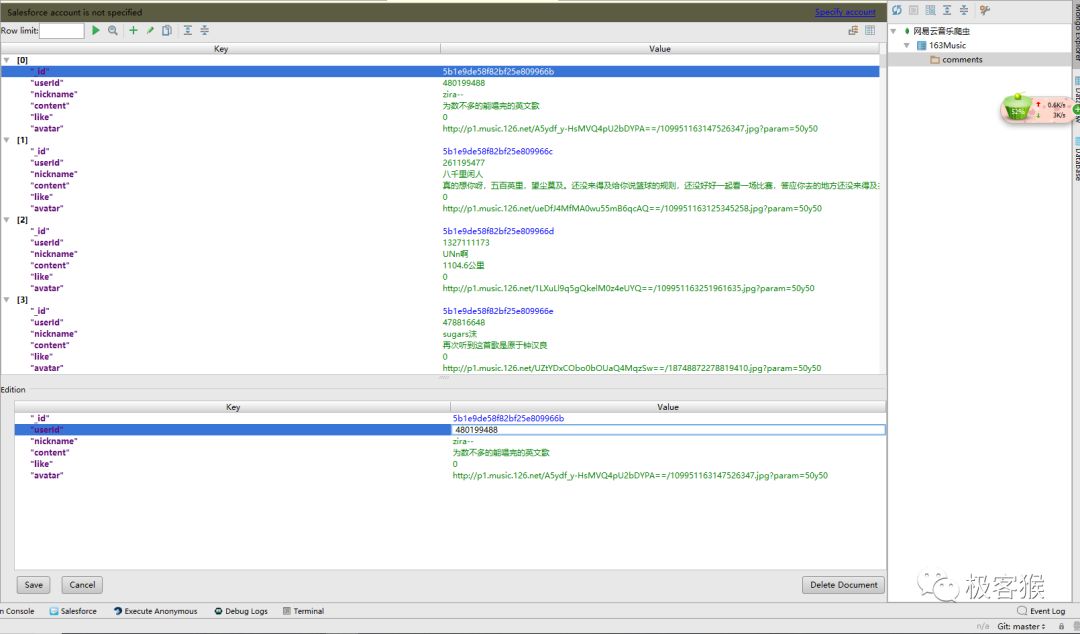Select the "nickname" key in Edition panel
The height and width of the screenshot is (634, 1080).
click(54, 441)
